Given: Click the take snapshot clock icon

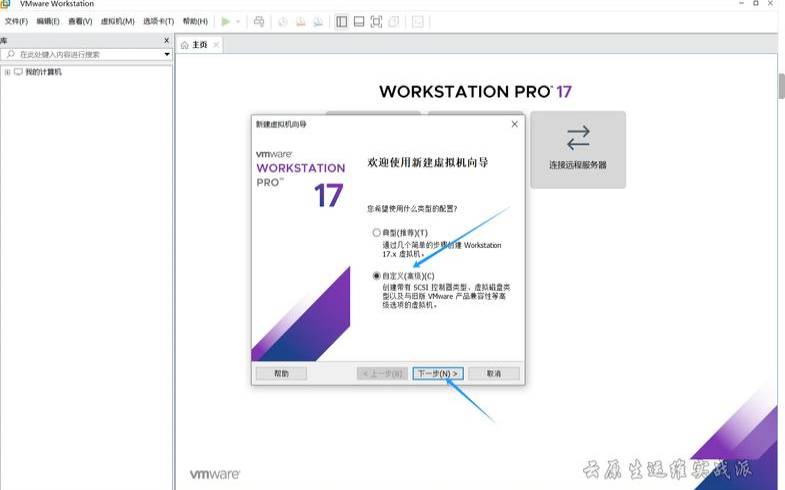Looking at the screenshot, I should (x=282, y=21).
